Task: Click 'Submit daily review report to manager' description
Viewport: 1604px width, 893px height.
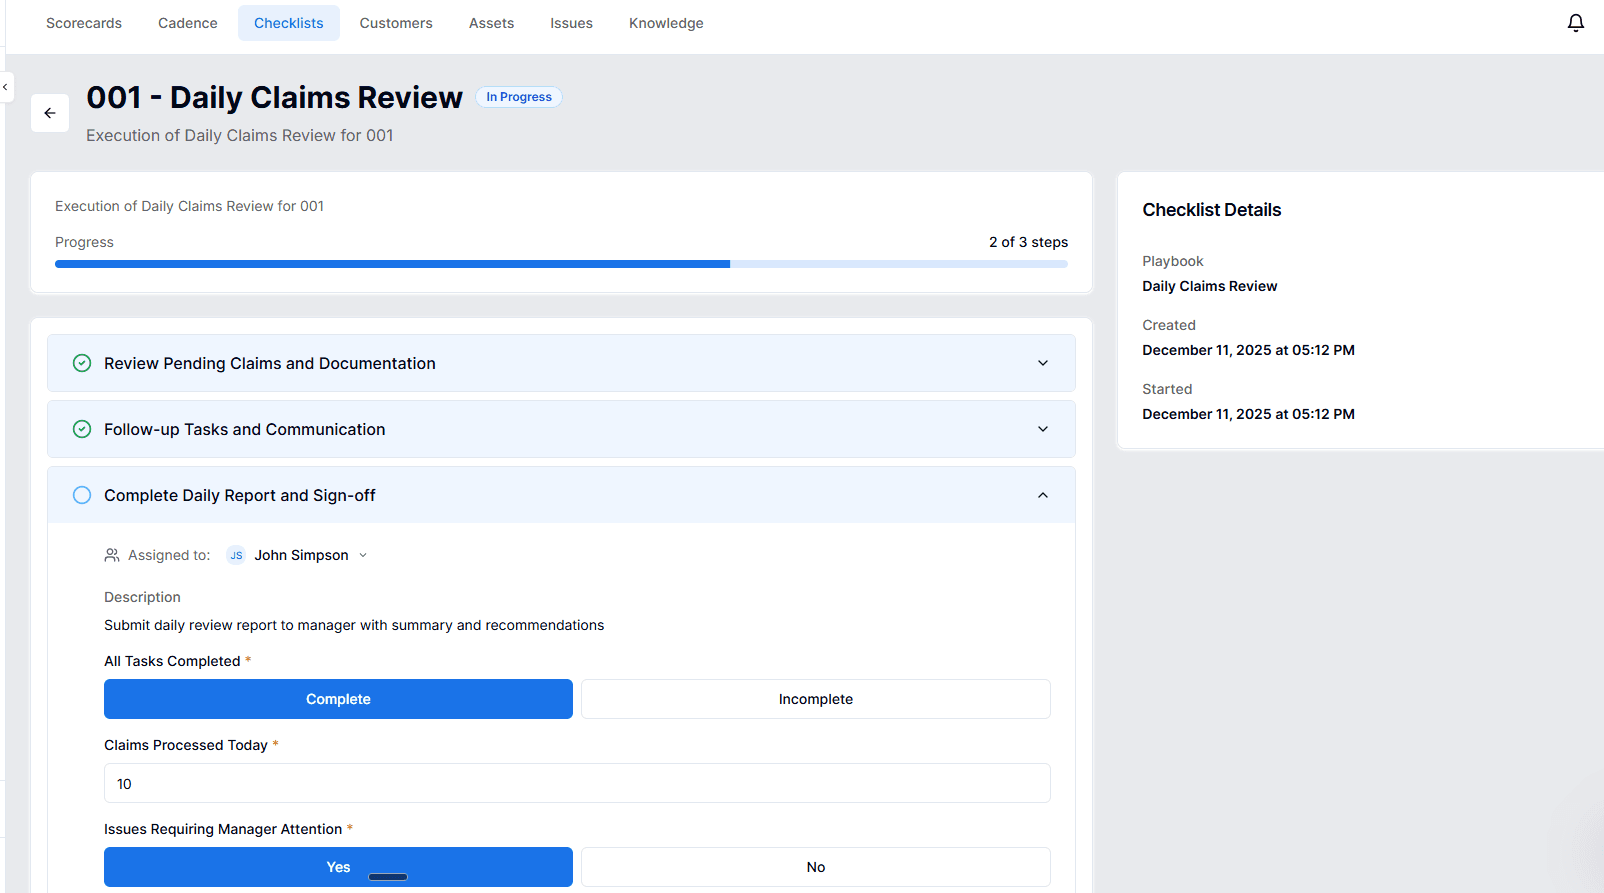Action: pos(354,625)
